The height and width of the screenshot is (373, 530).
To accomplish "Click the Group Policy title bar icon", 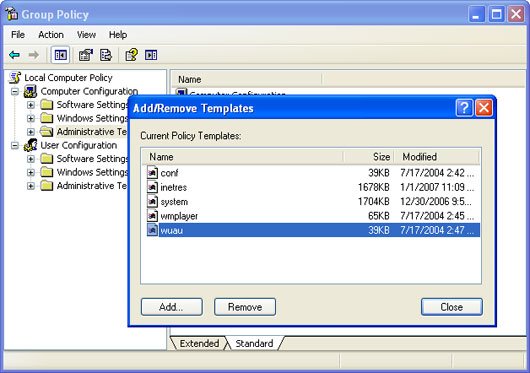I will coord(12,14).
